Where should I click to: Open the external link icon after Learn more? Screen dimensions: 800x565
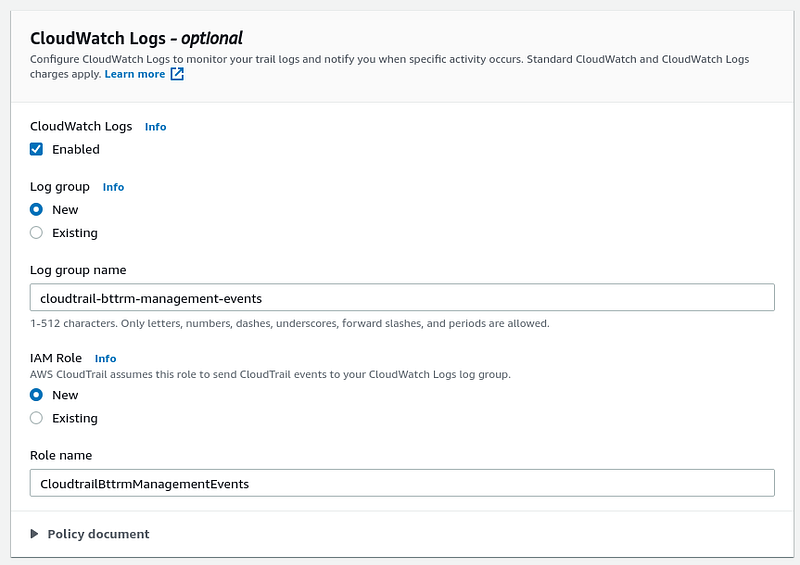(x=177, y=74)
